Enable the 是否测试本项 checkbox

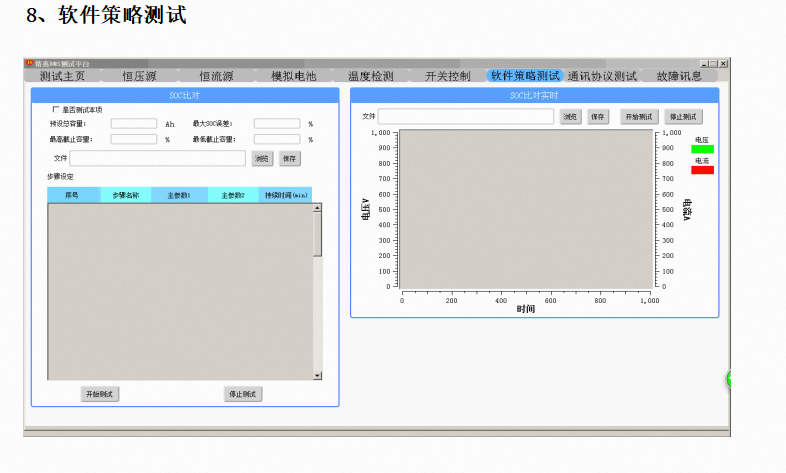55,110
